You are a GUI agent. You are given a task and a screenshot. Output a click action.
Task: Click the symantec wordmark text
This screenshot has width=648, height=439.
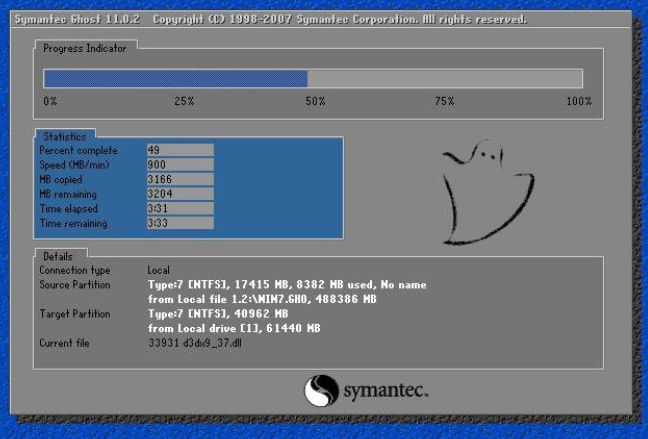tap(386, 391)
